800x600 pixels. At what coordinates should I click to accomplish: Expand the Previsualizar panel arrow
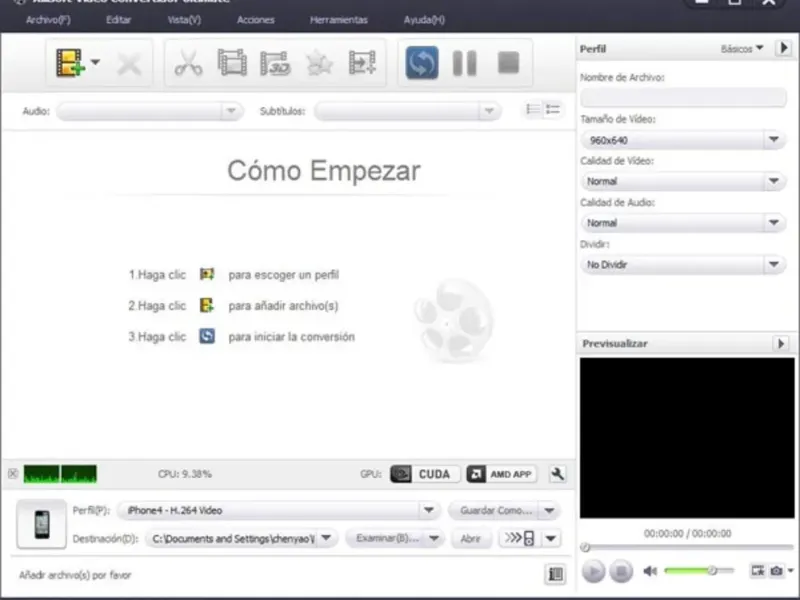point(781,343)
